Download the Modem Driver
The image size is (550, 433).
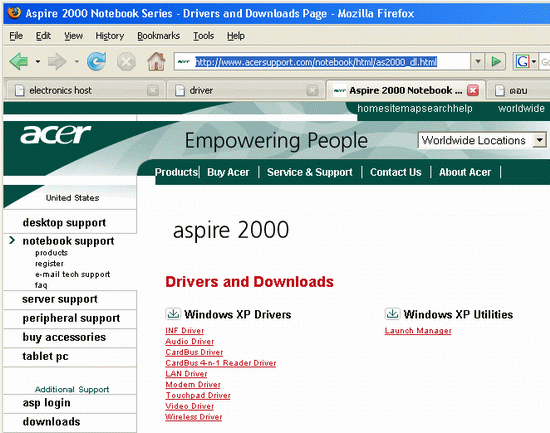pyautogui.click(x=193, y=385)
